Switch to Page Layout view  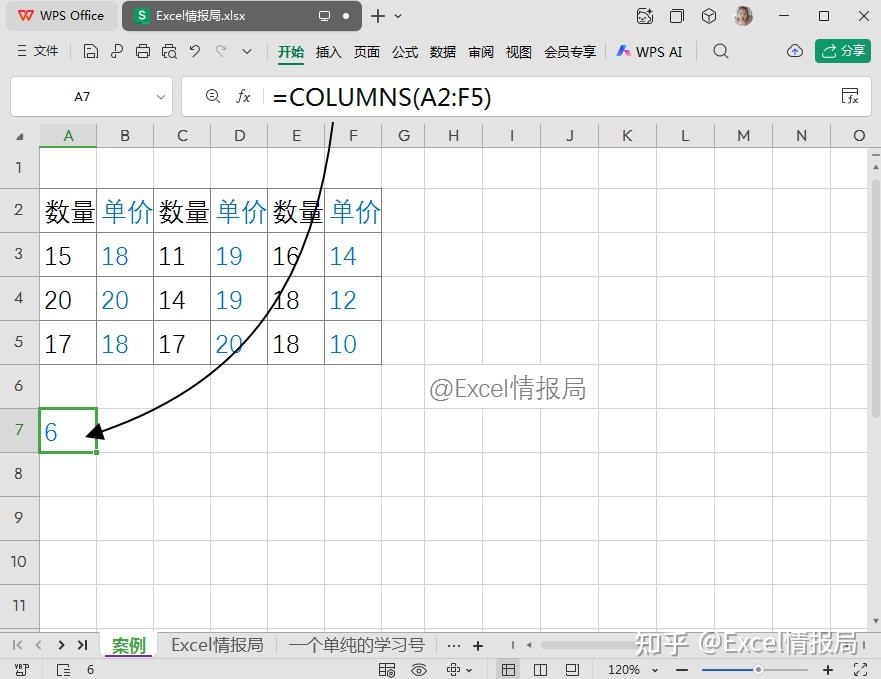pos(572,669)
